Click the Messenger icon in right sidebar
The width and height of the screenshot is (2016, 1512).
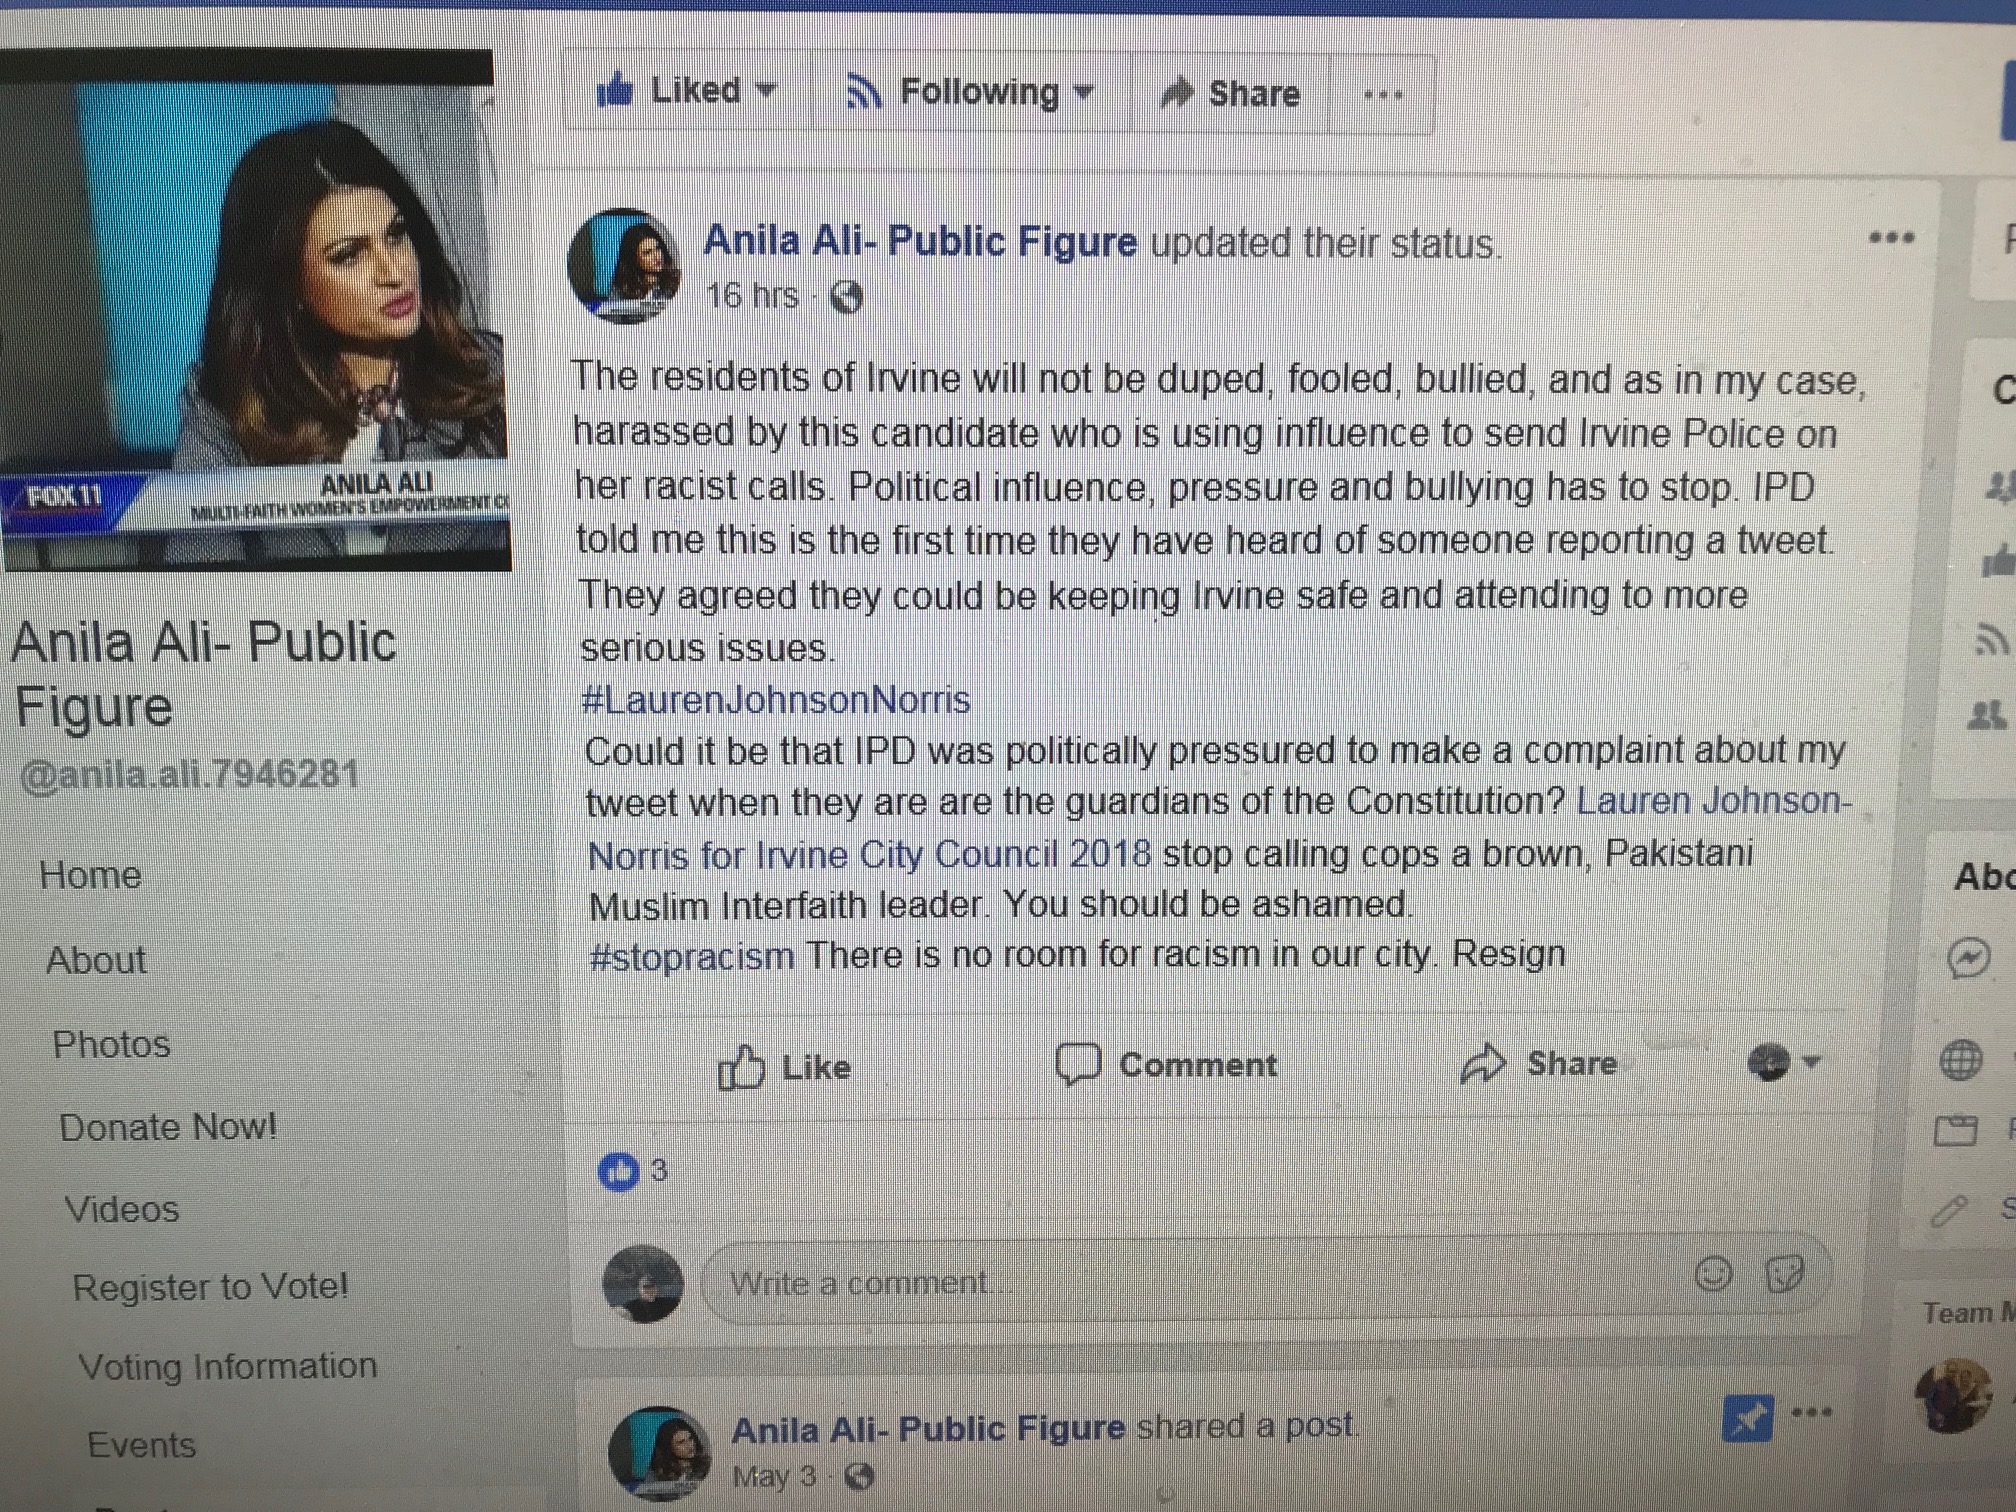1968,959
